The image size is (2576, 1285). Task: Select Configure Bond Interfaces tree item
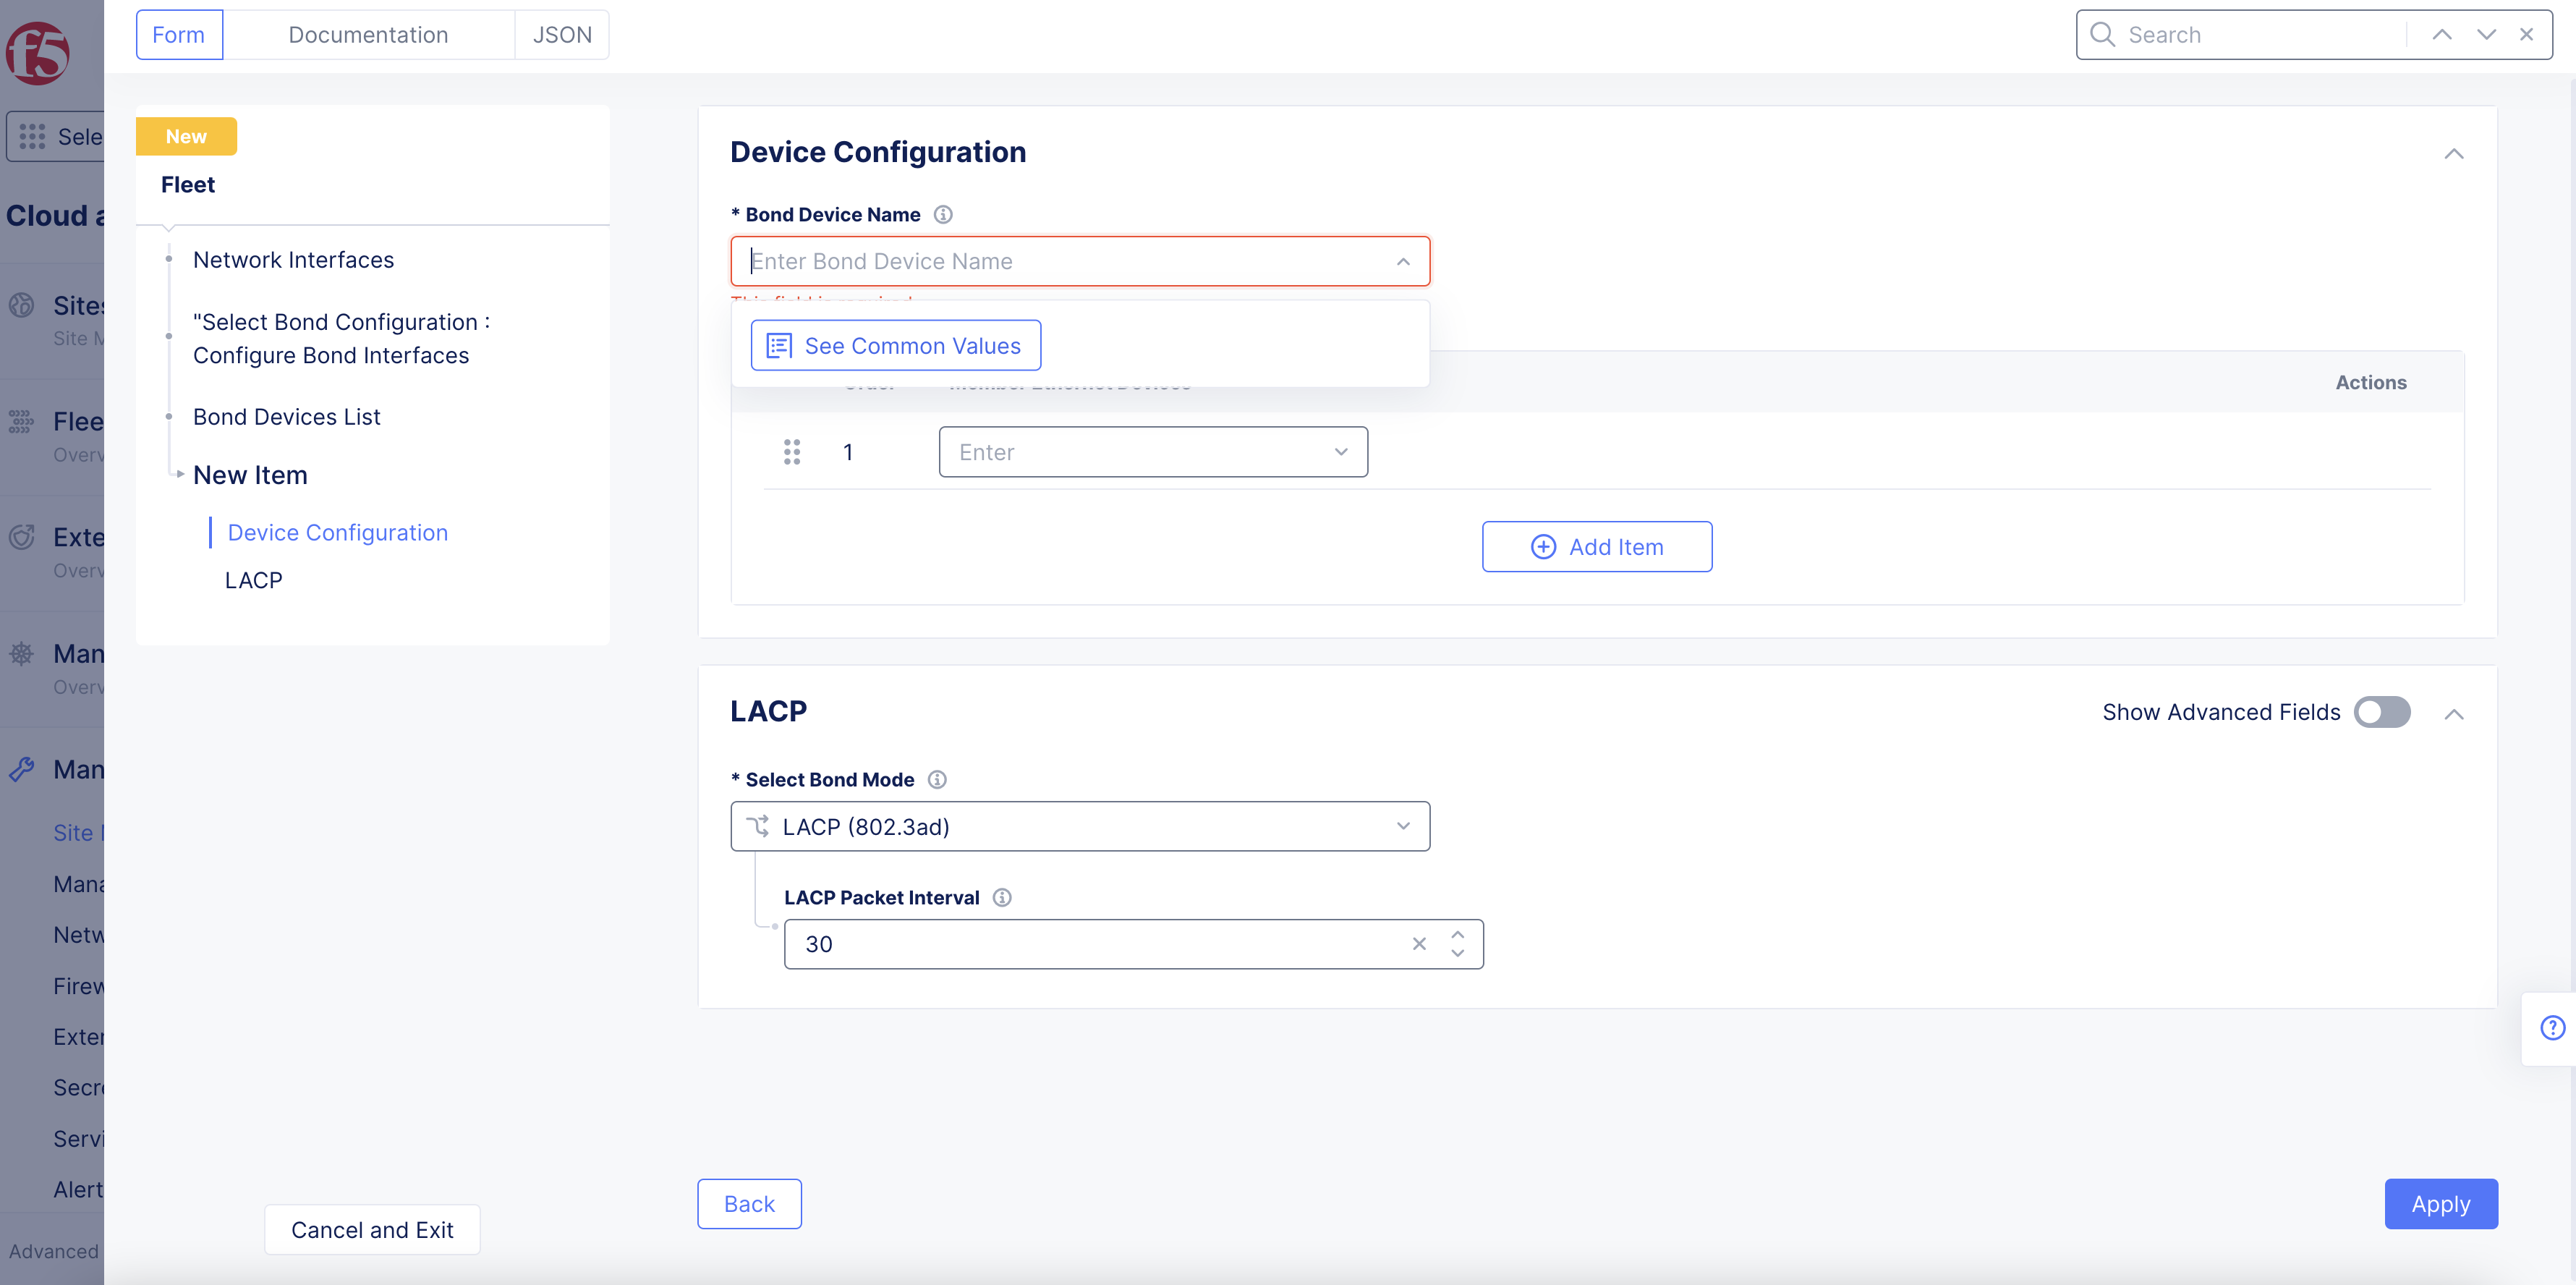[x=341, y=338]
